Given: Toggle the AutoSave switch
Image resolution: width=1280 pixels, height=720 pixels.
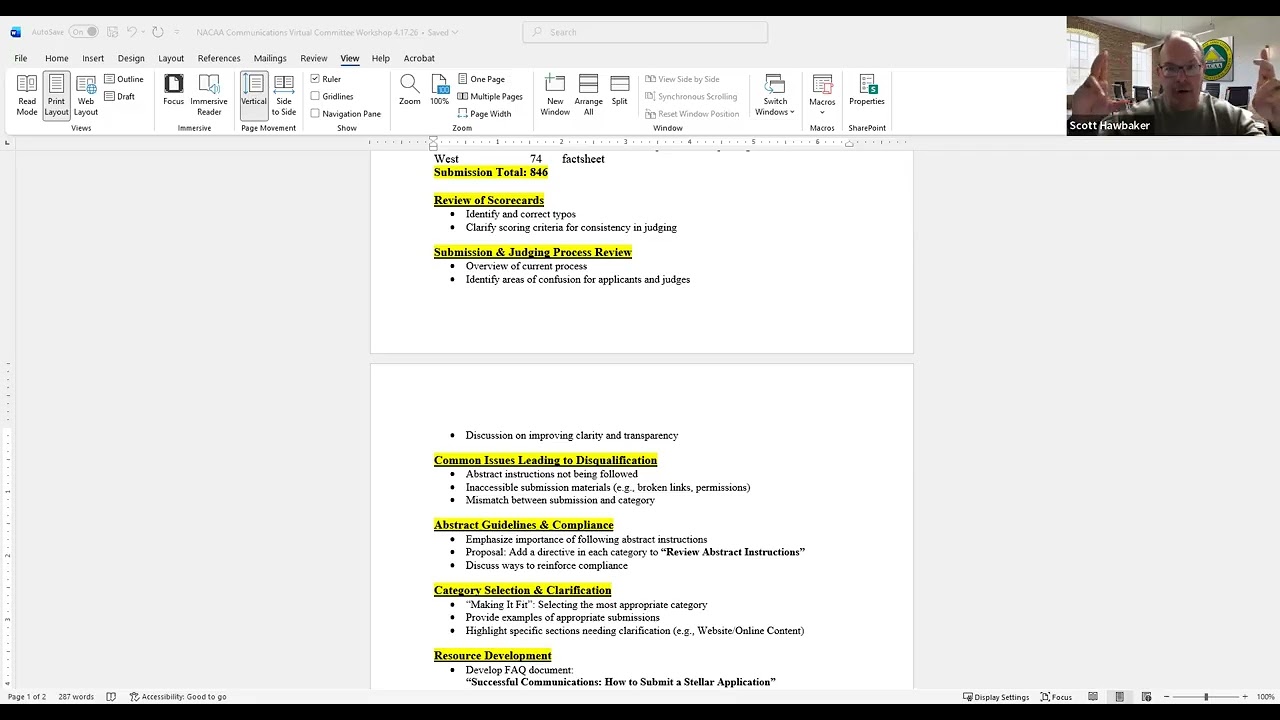Looking at the screenshot, I should 83,32.
